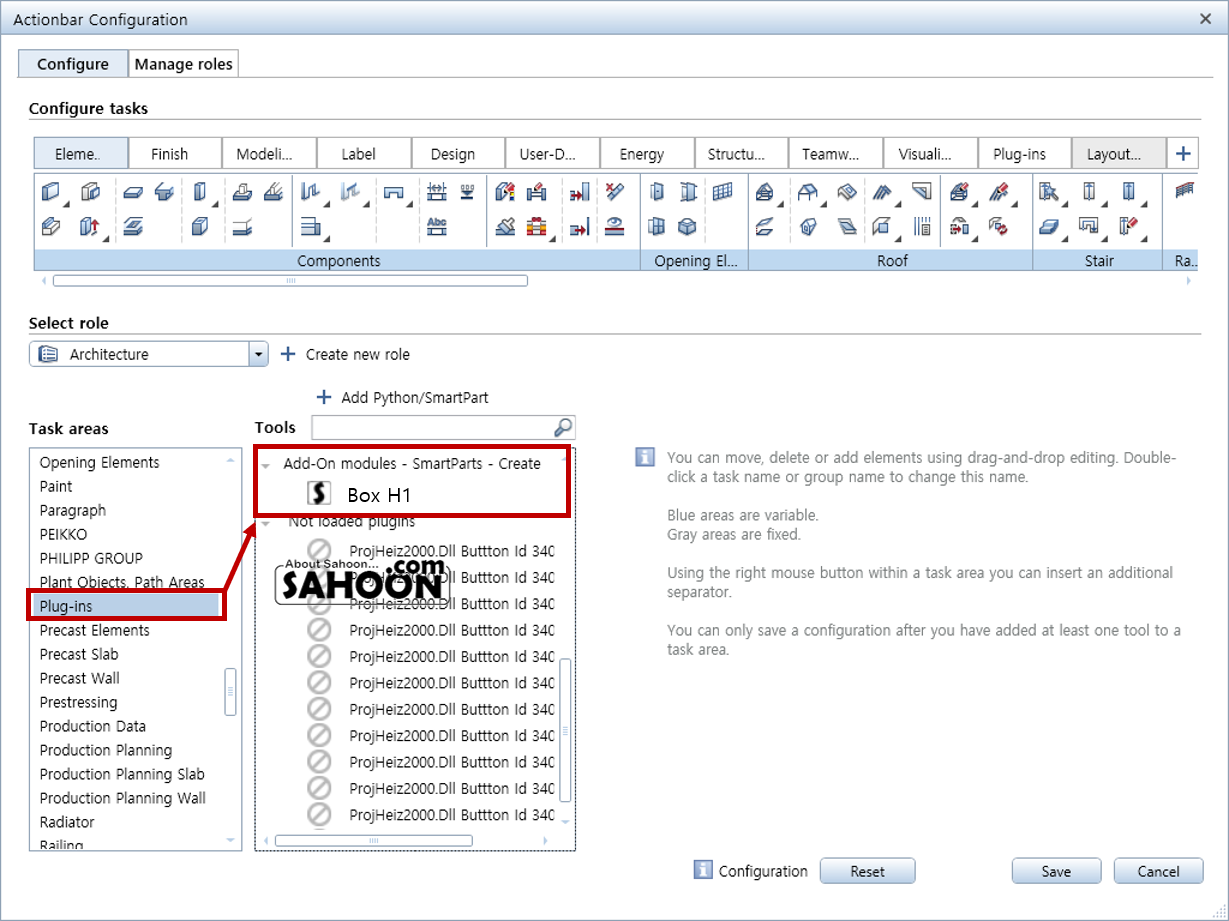1229x921 pixels.
Task: Click the U-shaped chimney recess icon in Components
Action: click(394, 191)
